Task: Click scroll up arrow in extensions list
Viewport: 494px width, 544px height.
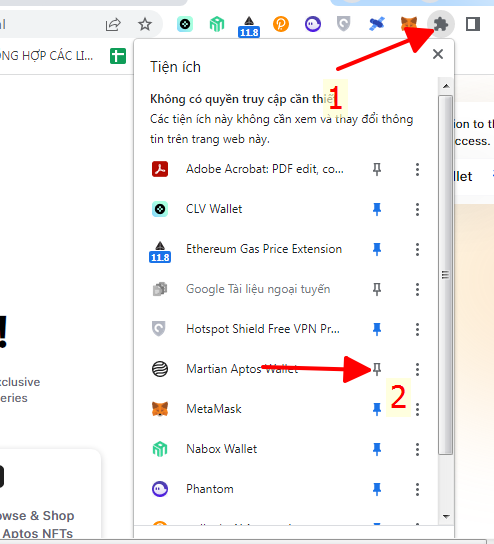Action: click(446, 86)
